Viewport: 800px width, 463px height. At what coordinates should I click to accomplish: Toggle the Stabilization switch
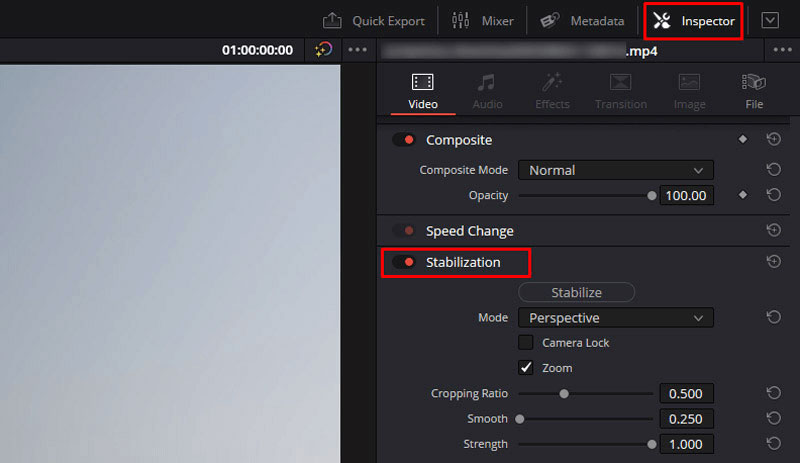click(404, 262)
